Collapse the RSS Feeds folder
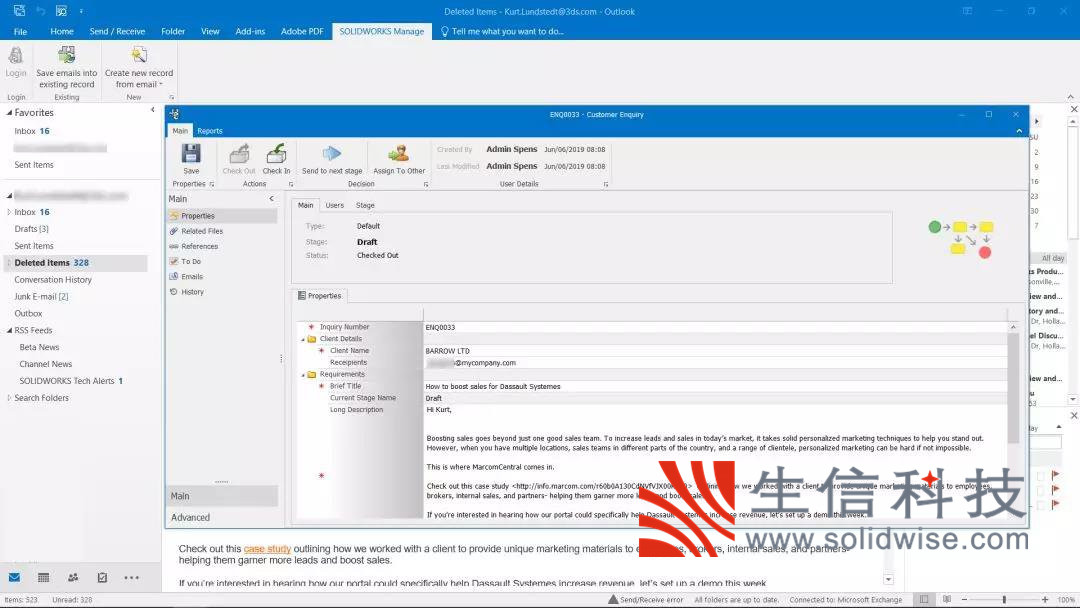Screen dimensions: 1080x608 tap(9, 331)
